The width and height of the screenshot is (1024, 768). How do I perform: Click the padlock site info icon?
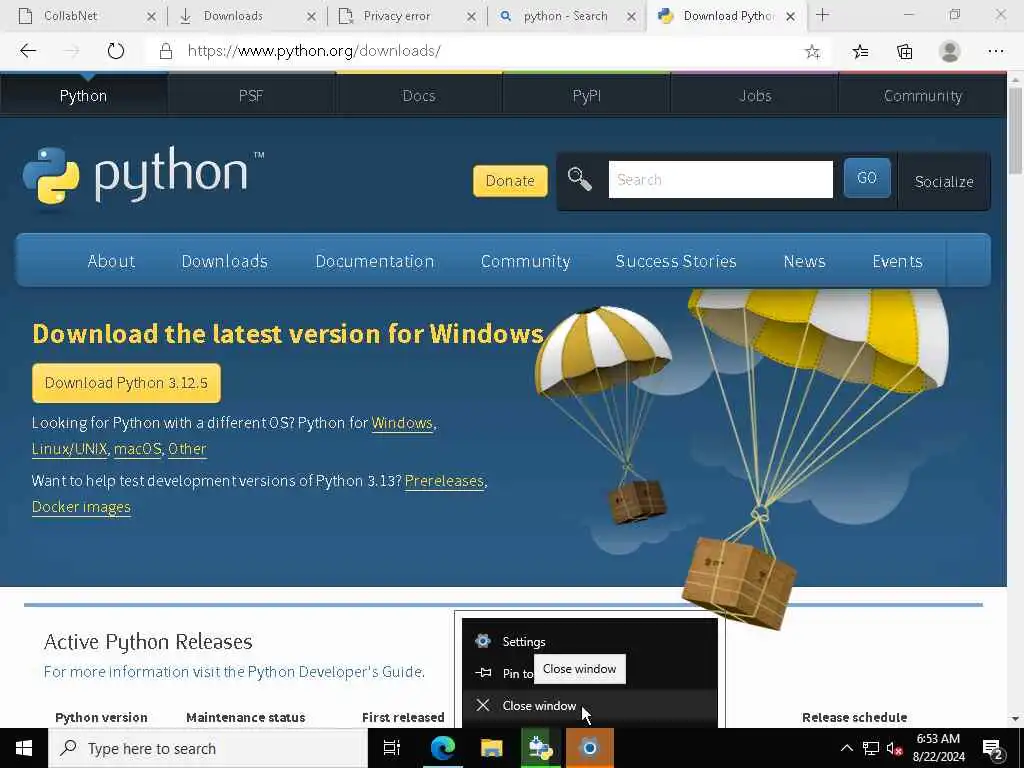tap(166, 51)
